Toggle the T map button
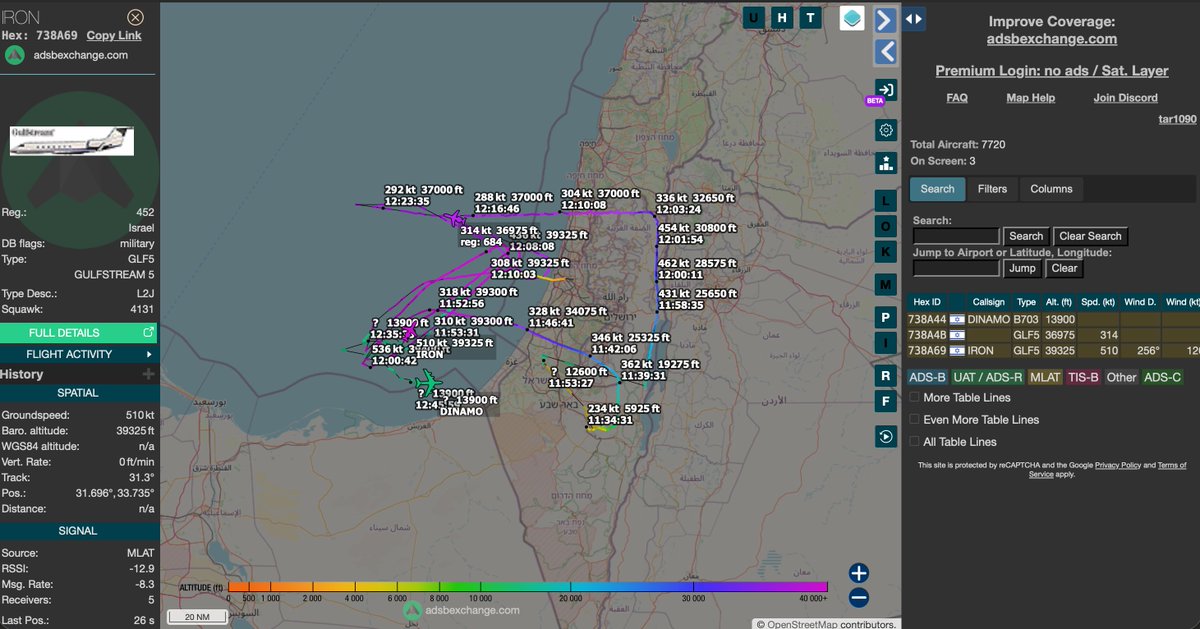Screen dimensions: 1200x629 tap(812, 18)
